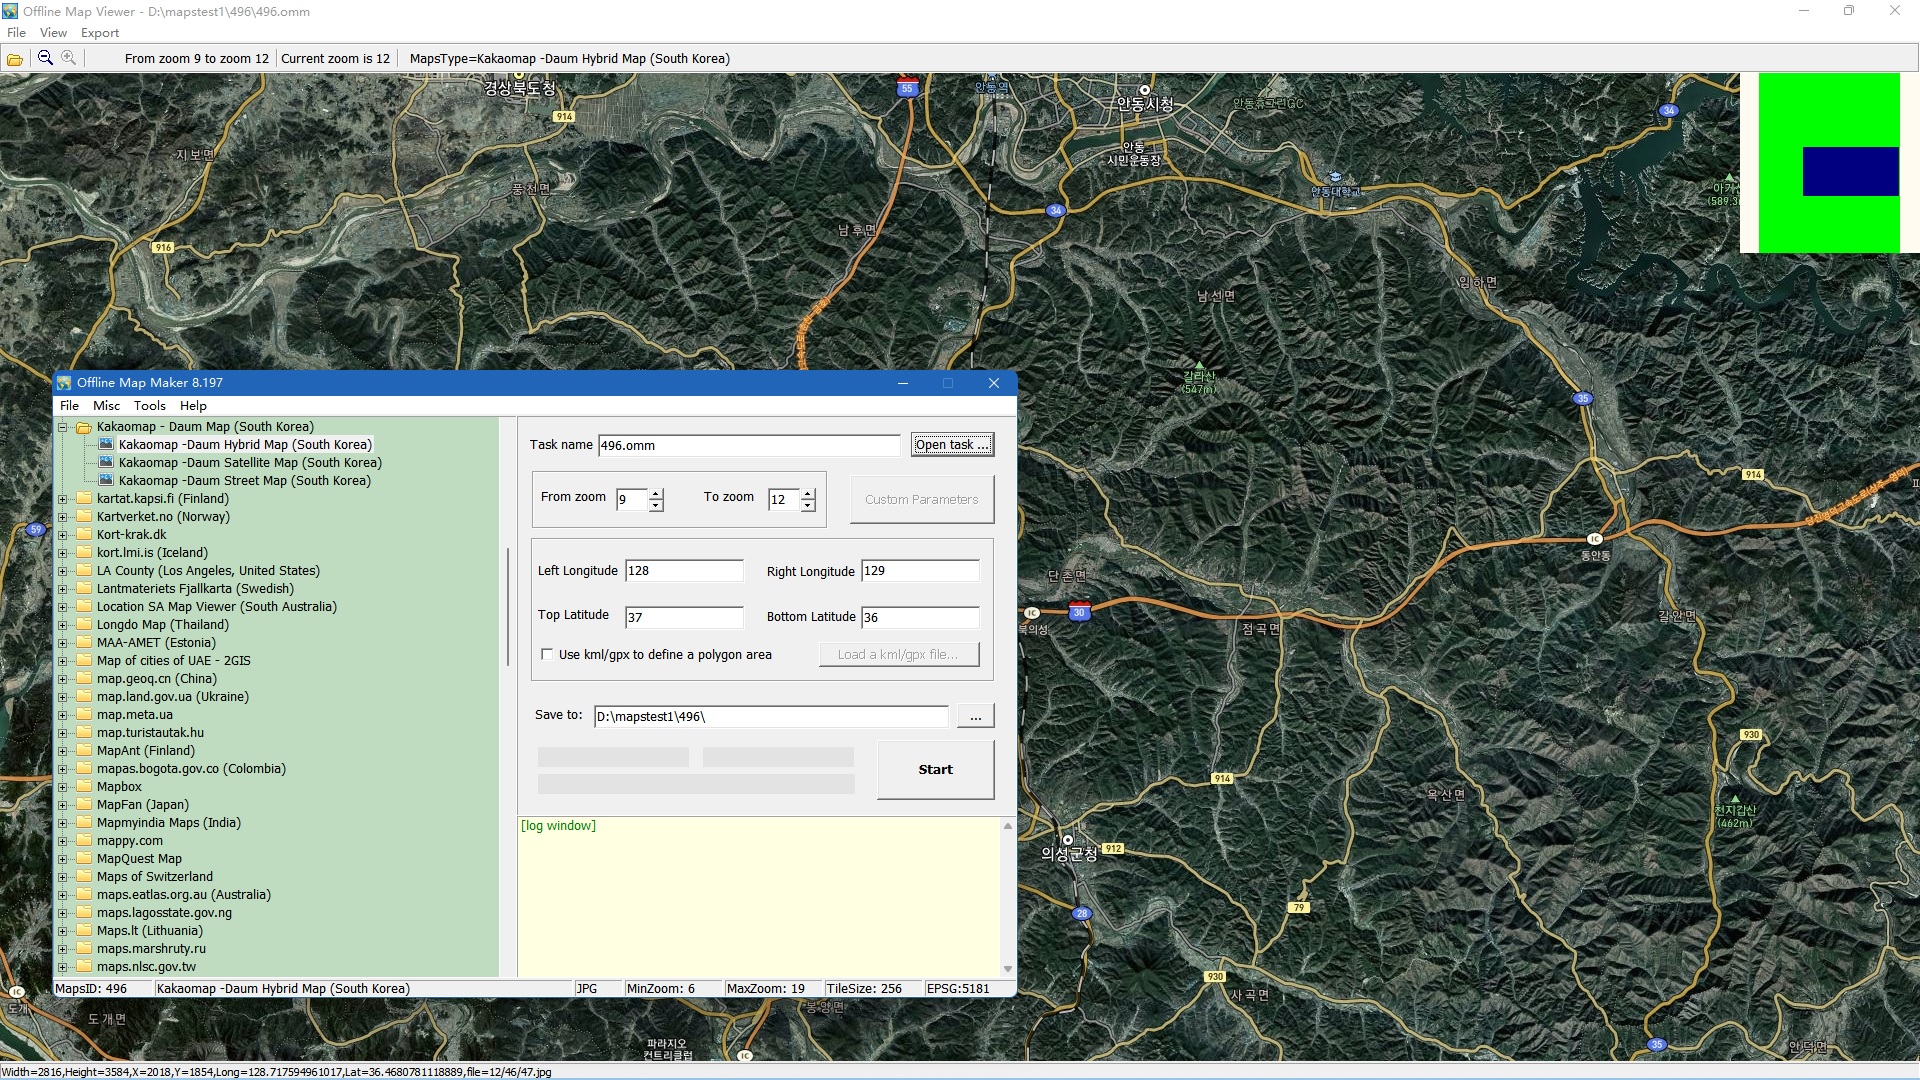1920x1080 pixels.
Task: Select Map of cities of UAE - 2GIS row
Action: 174,661
